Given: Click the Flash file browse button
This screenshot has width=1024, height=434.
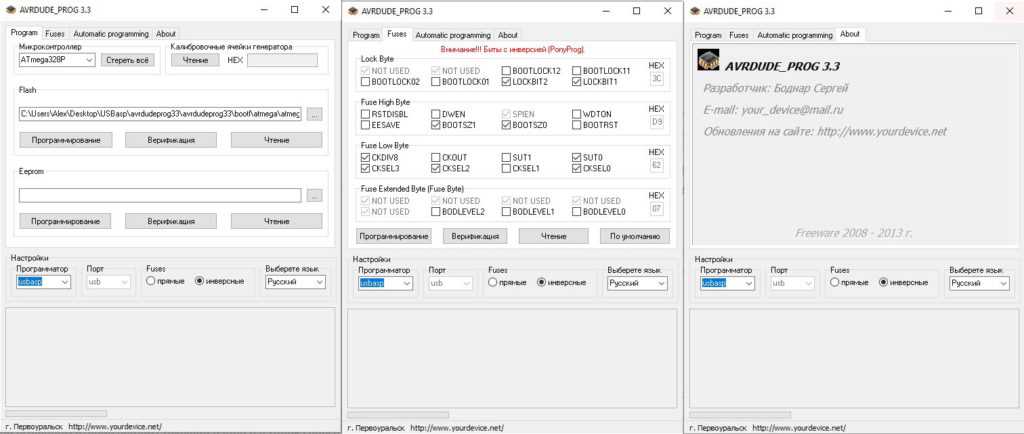Looking at the screenshot, I should (314, 114).
